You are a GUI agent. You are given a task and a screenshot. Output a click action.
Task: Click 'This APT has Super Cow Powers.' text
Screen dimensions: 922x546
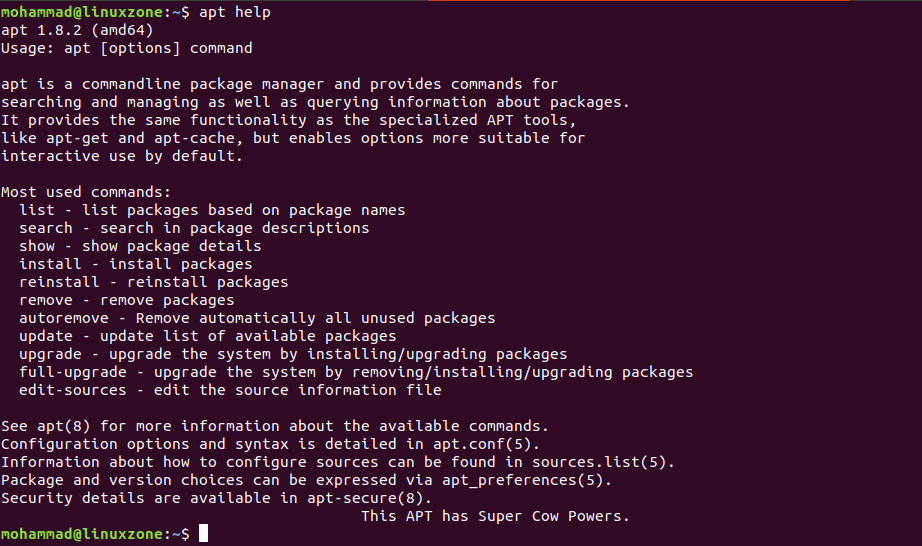click(x=495, y=516)
